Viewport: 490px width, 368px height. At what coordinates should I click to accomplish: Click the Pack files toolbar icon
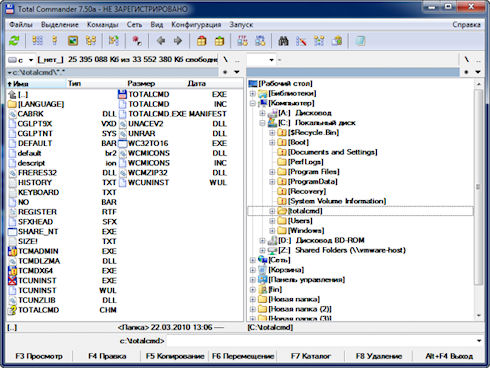pyautogui.click(x=201, y=41)
